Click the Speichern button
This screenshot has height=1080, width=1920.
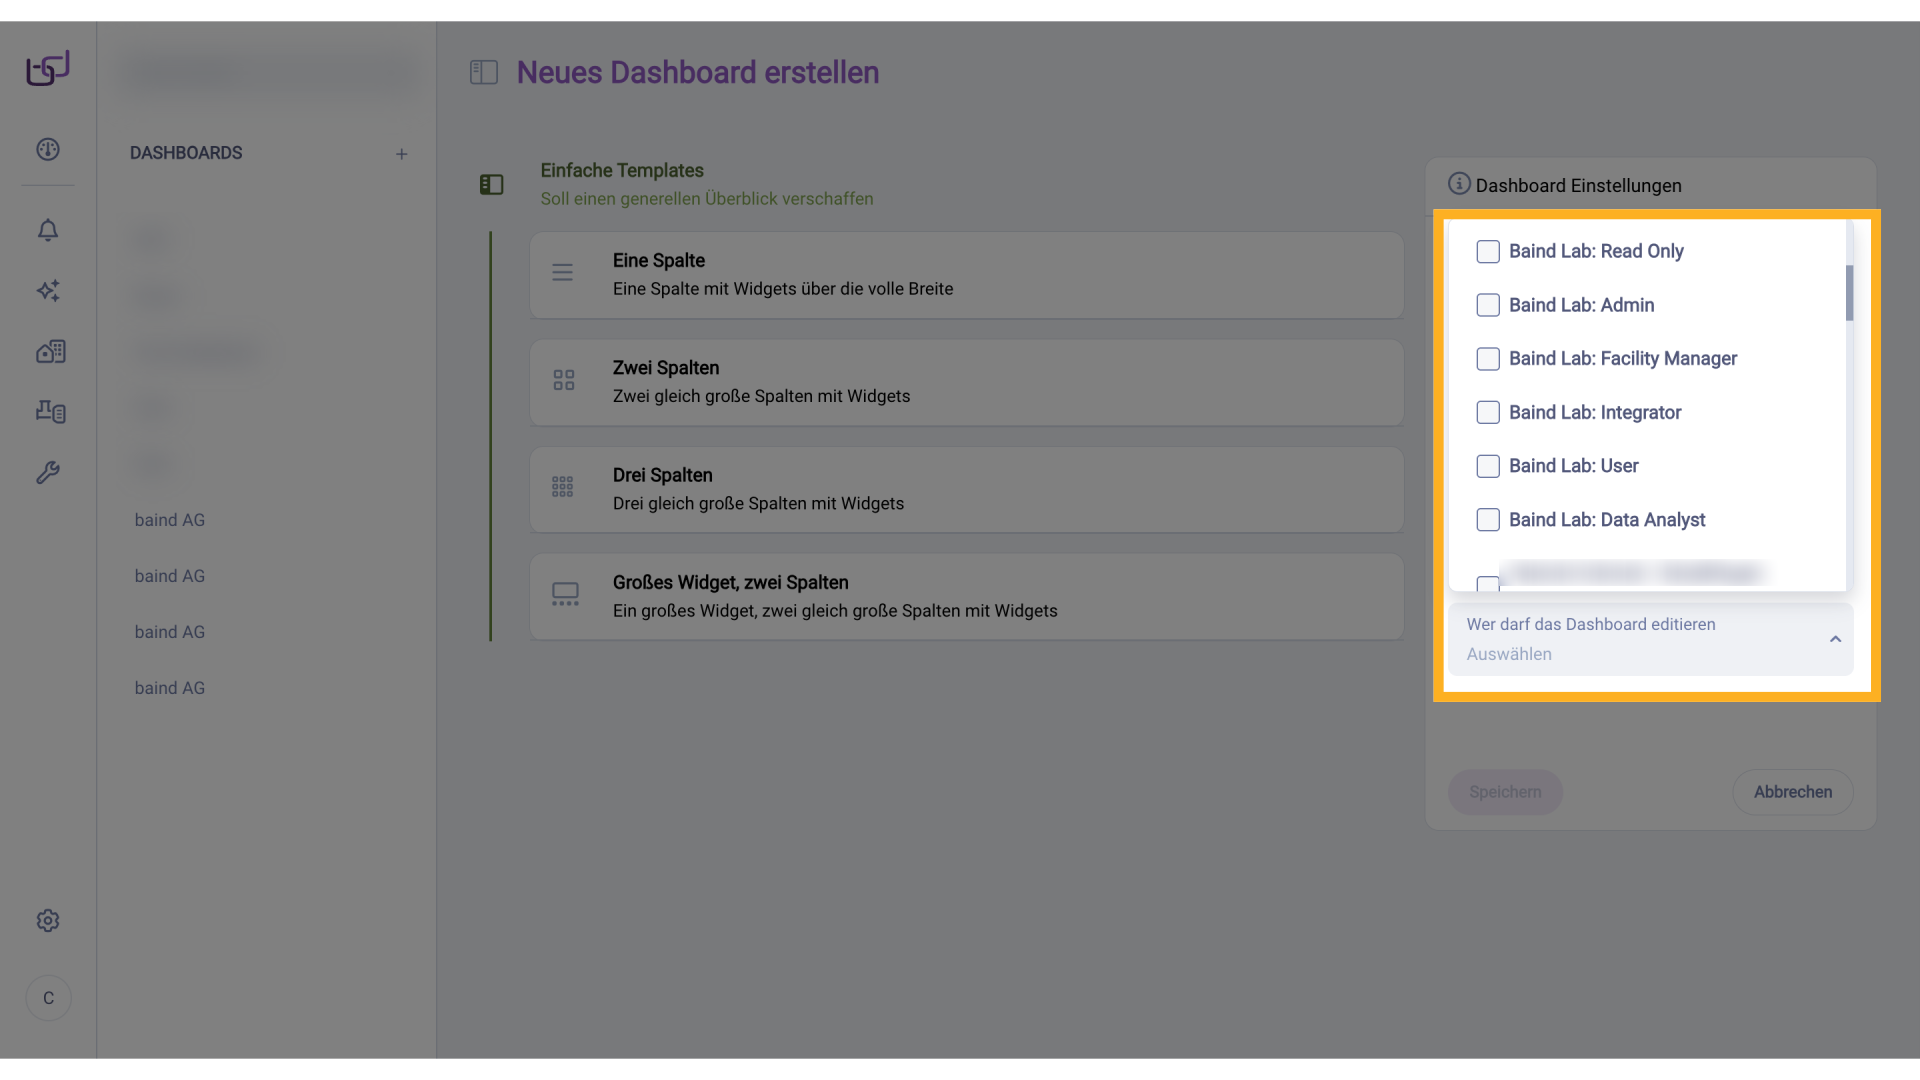click(1505, 792)
